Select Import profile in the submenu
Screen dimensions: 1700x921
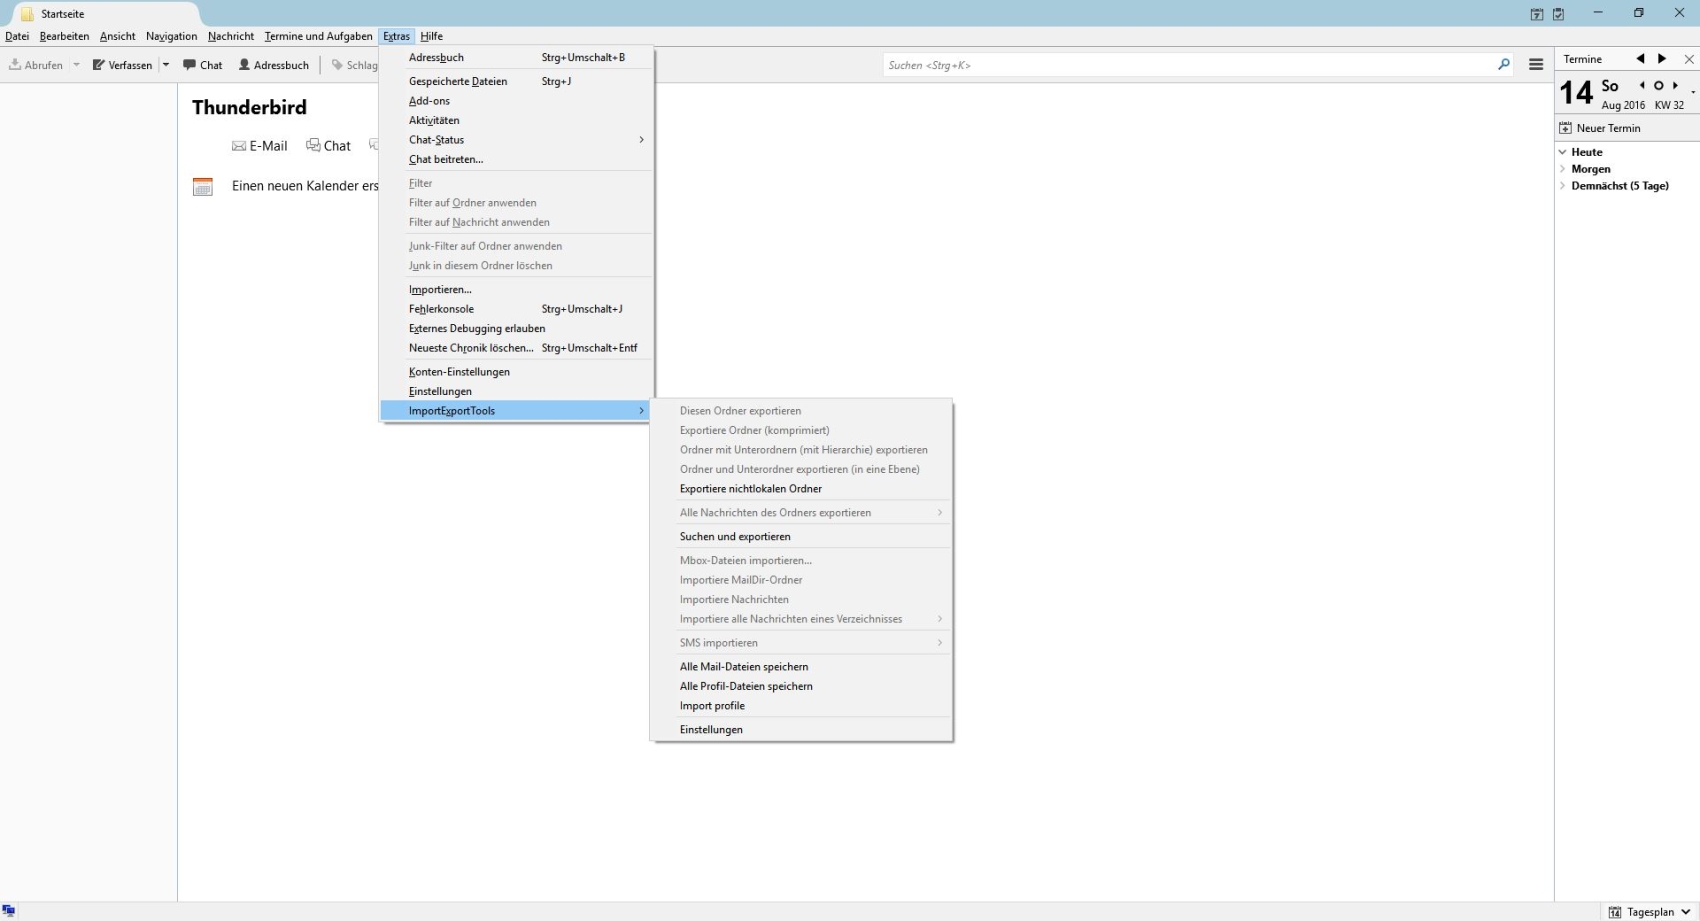801,706
